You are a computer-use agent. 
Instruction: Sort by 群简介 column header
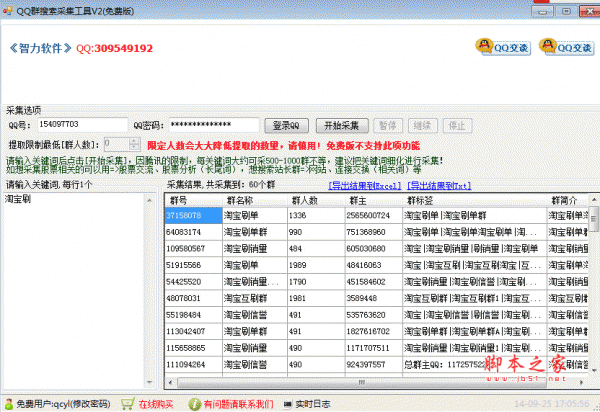(x=568, y=200)
